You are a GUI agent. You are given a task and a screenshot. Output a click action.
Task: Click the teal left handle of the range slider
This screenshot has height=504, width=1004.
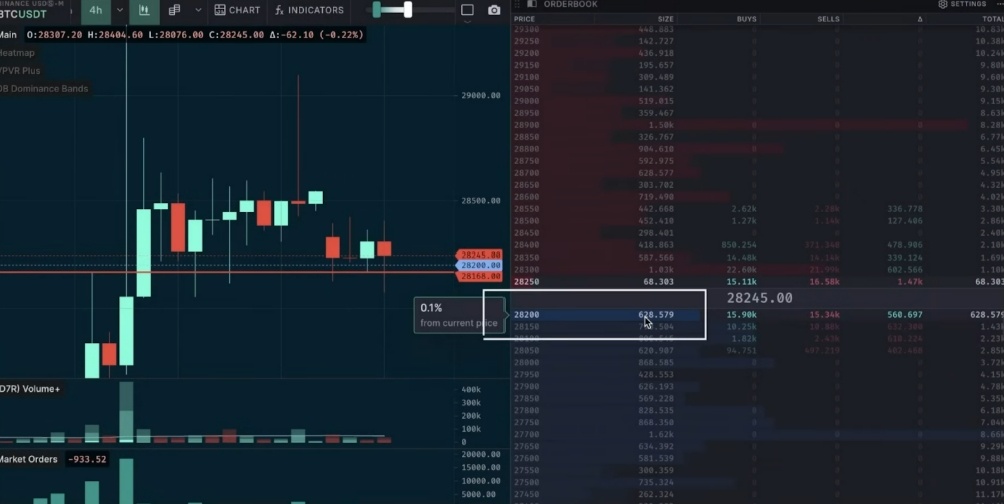[376, 10]
